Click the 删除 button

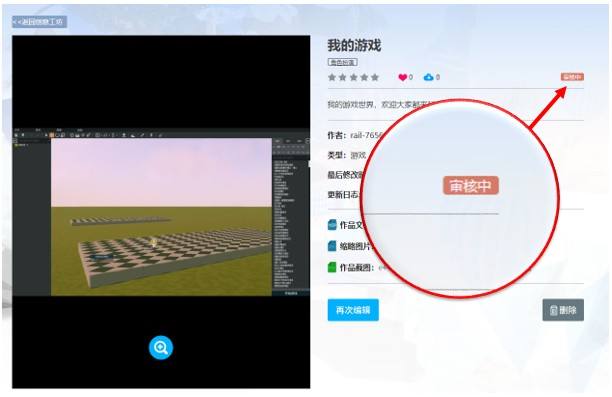563,310
